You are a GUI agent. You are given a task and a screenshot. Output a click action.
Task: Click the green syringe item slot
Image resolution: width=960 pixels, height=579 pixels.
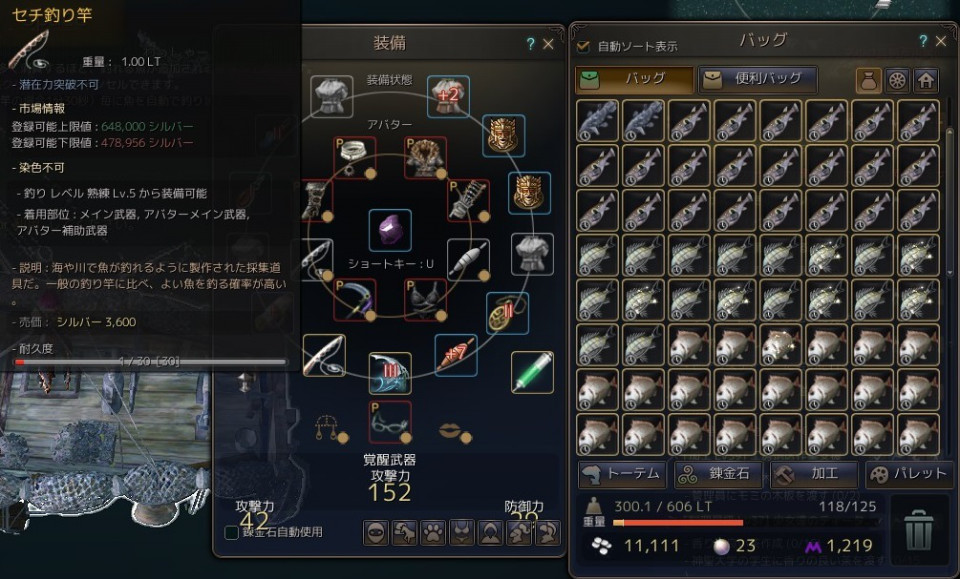[x=532, y=372]
